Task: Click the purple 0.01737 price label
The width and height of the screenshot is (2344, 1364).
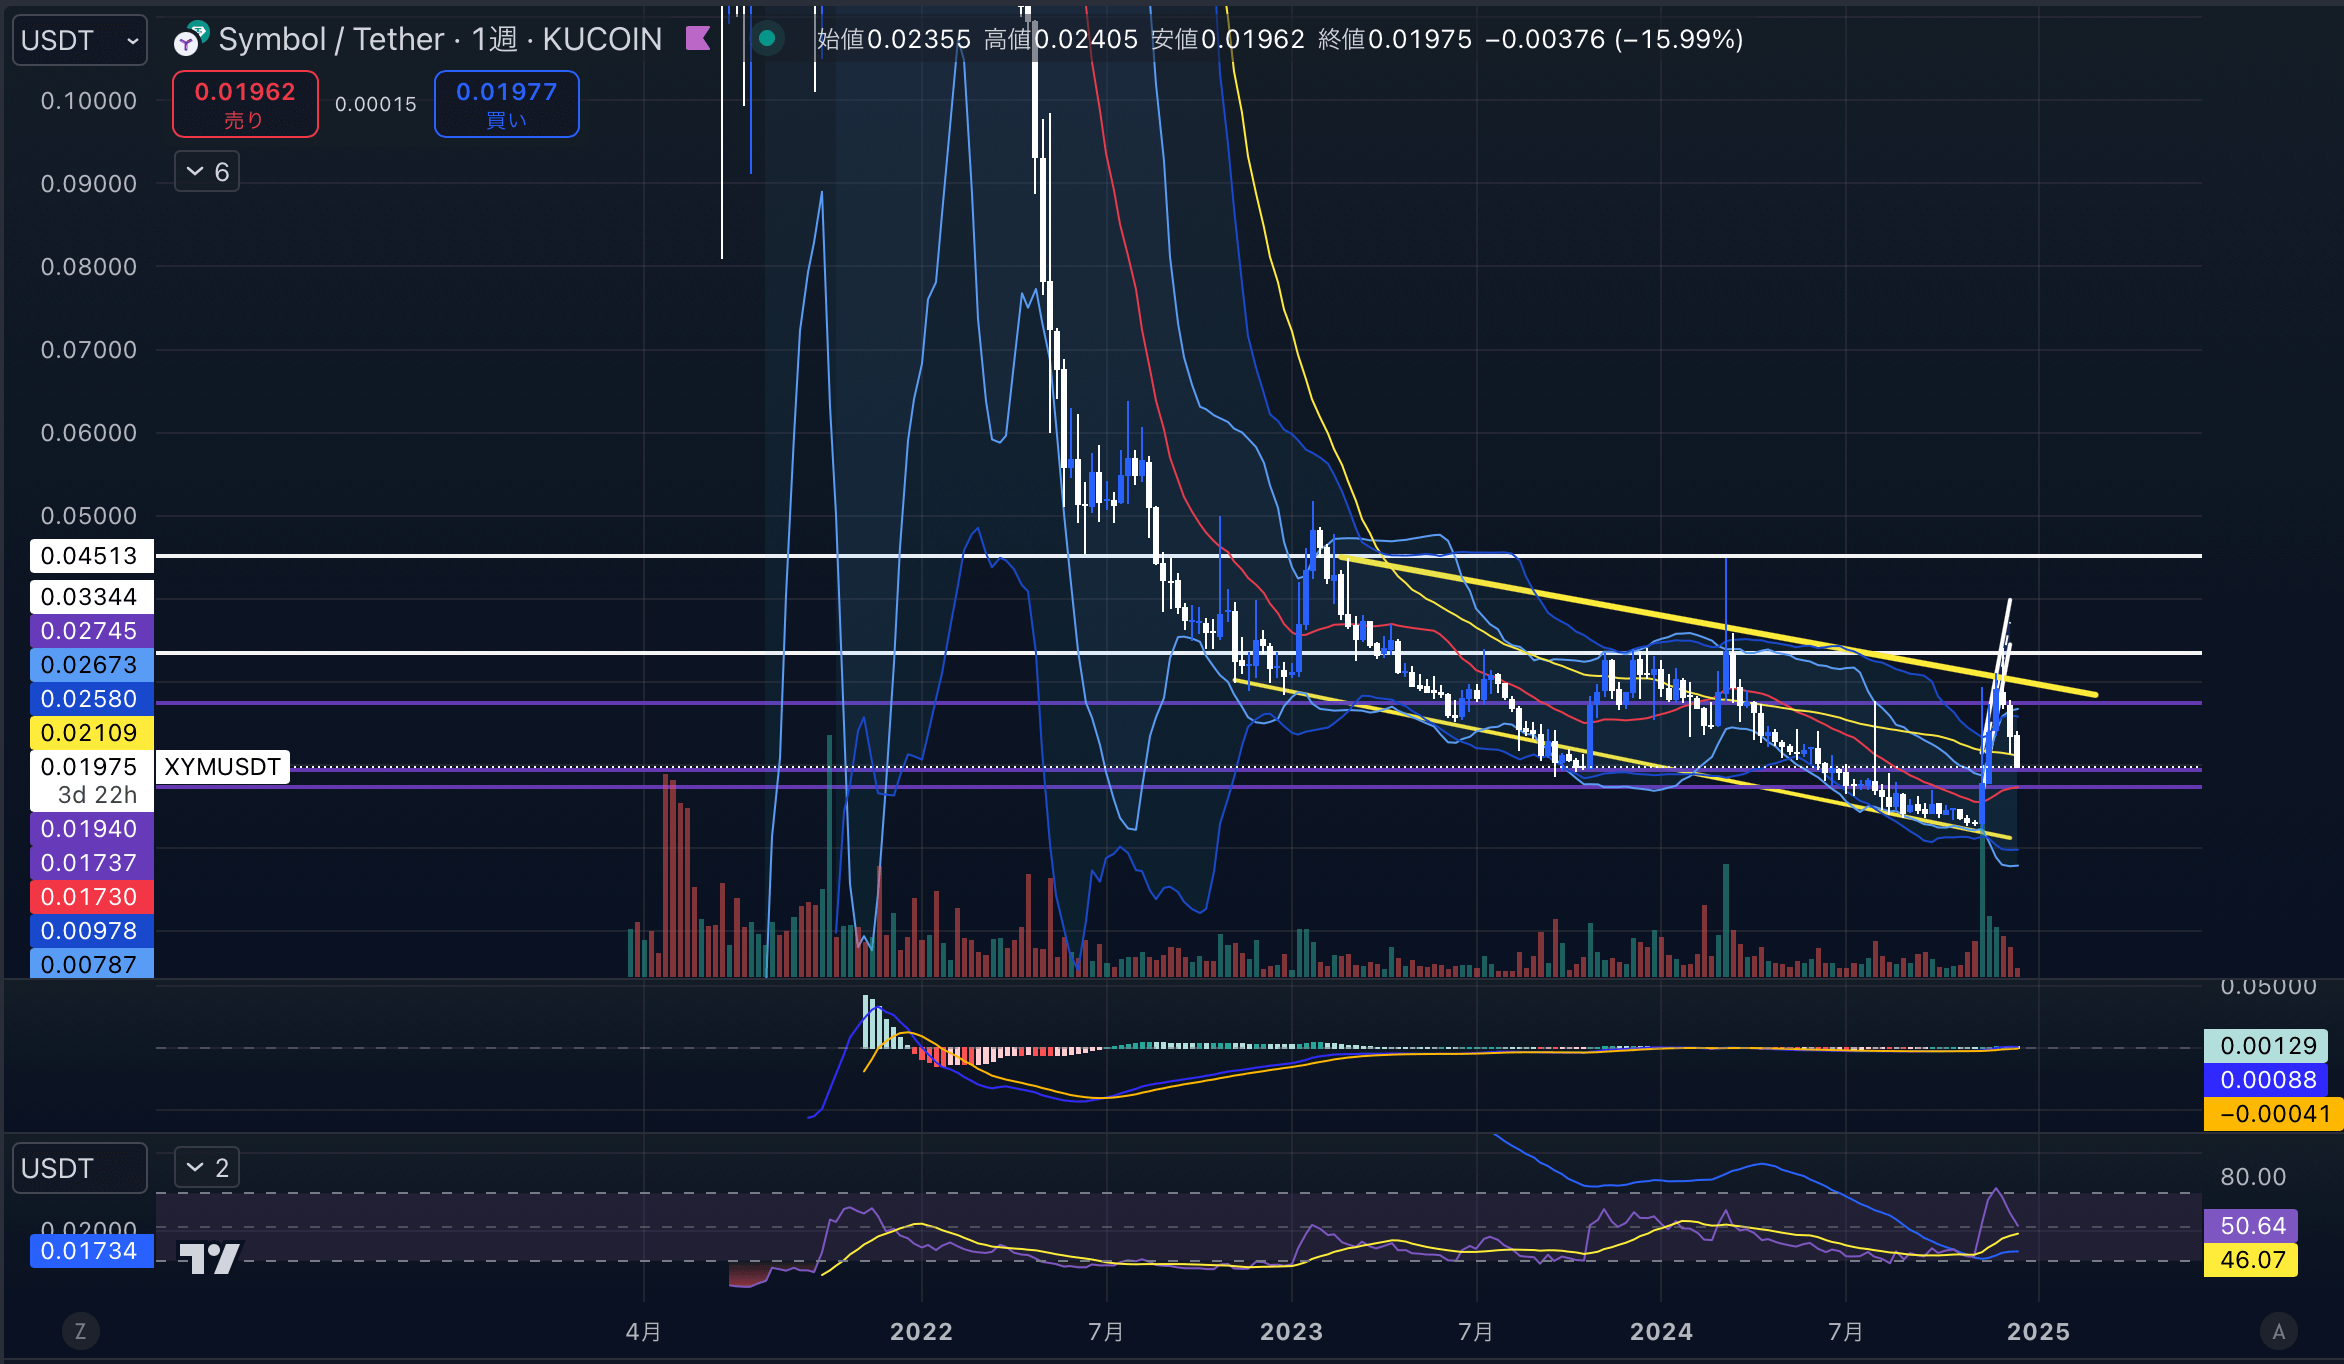Action: (91, 863)
